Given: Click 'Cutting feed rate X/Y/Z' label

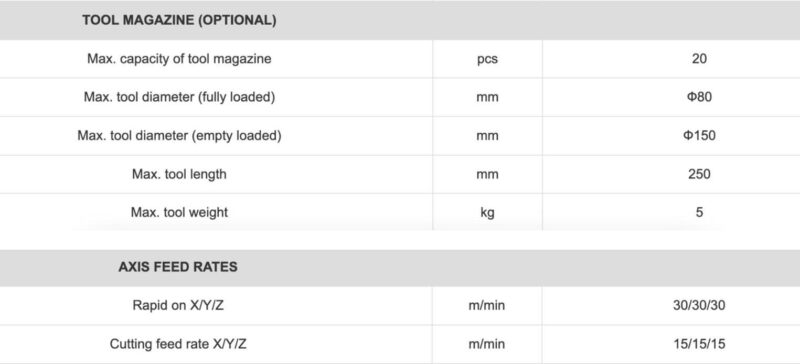Looking at the screenshot, I should [178, 344].
